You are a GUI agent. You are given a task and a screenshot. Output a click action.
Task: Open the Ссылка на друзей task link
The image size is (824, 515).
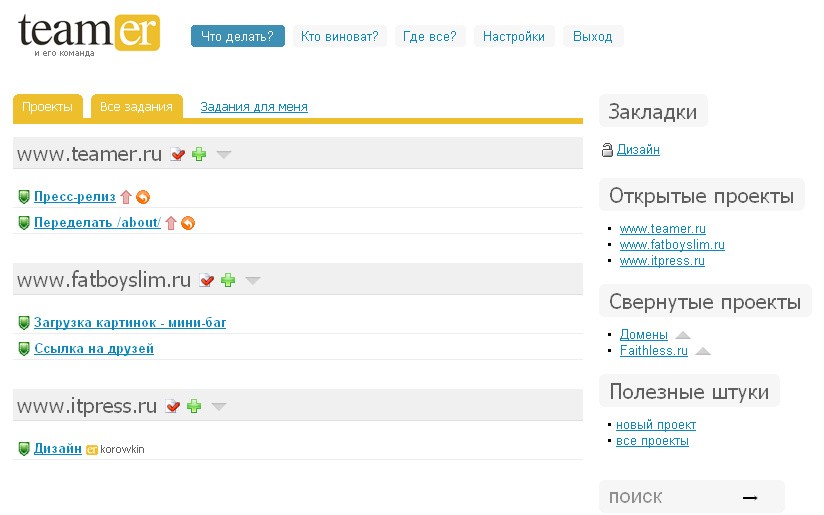[x=94, y=349]
